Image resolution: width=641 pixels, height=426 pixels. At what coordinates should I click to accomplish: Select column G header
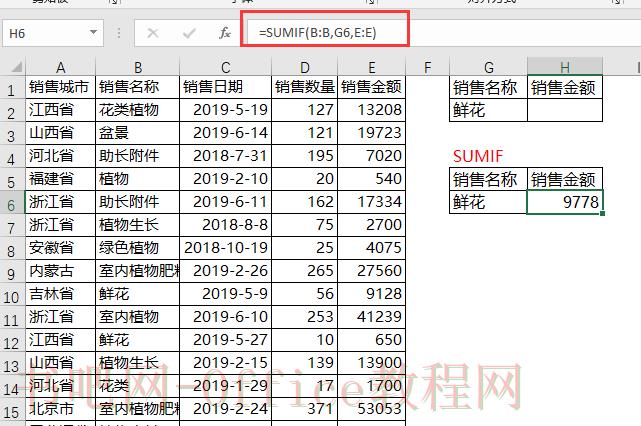[489, 67]
